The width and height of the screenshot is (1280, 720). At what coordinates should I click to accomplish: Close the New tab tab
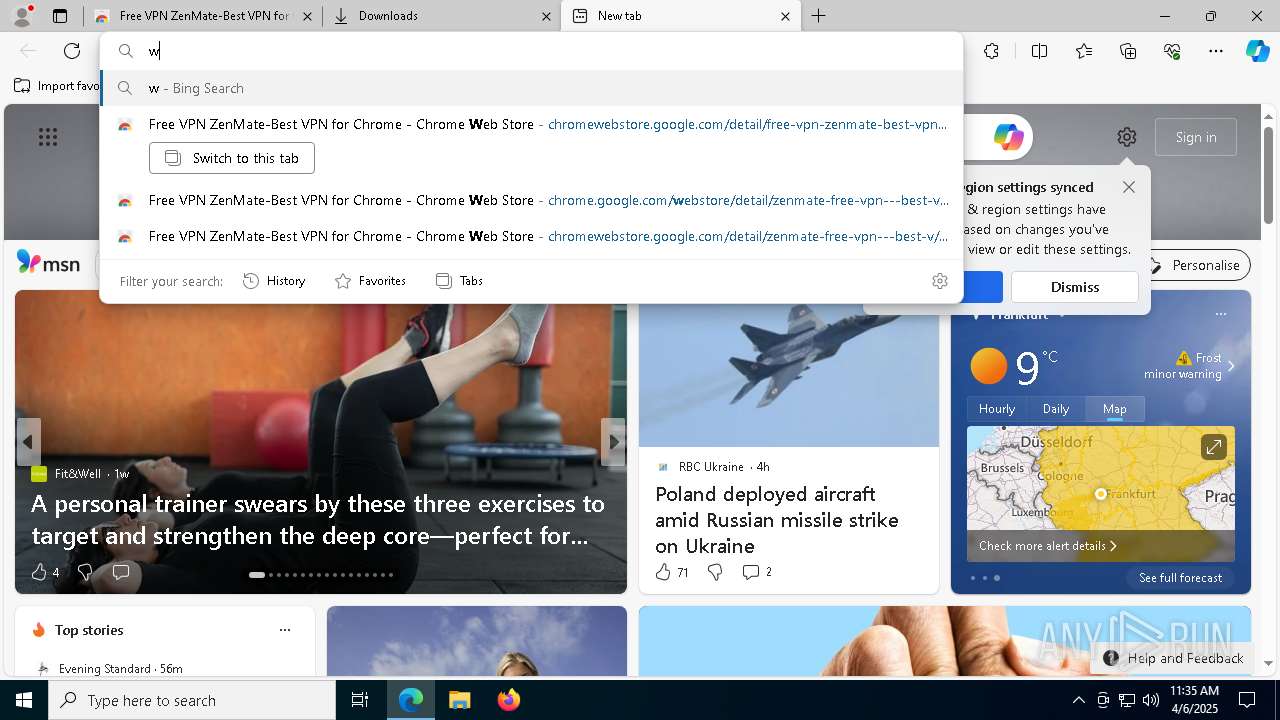click(x=785, y=16)
